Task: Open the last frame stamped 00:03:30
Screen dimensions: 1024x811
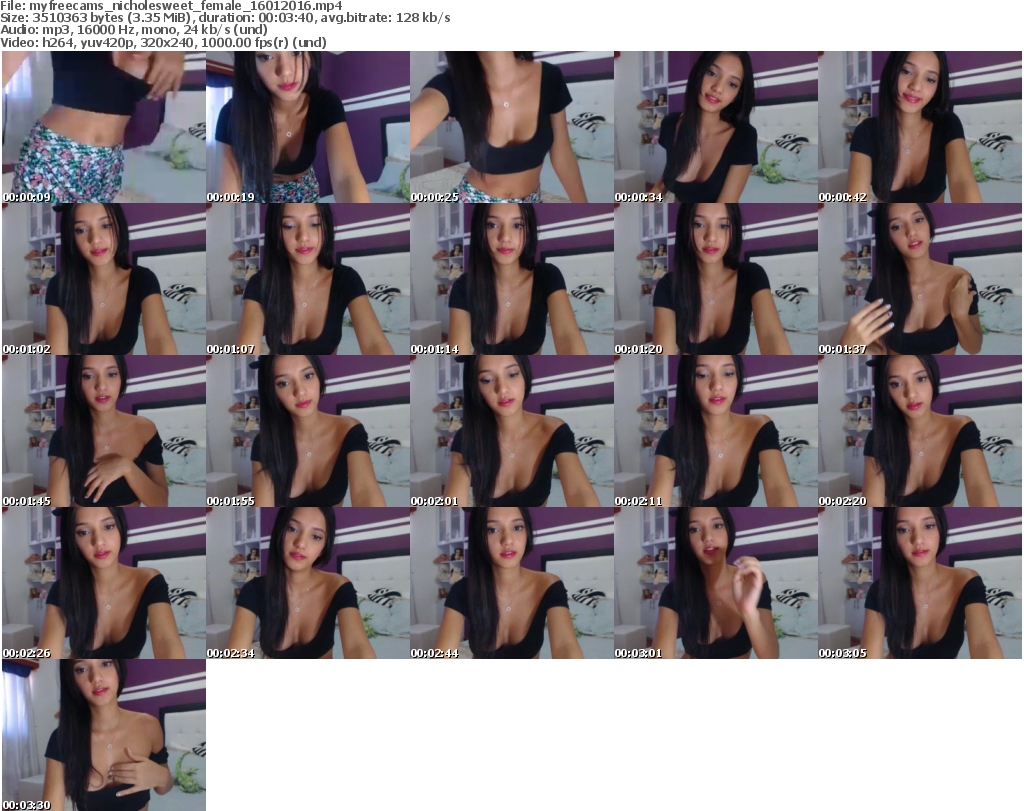Action: [x=104, y=735]
